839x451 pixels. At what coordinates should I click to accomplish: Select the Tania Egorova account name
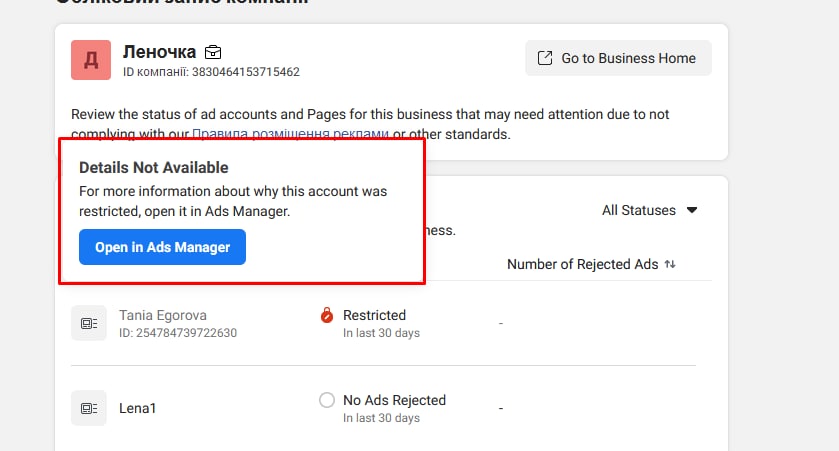pyautogui.click(x=163, y=315)
